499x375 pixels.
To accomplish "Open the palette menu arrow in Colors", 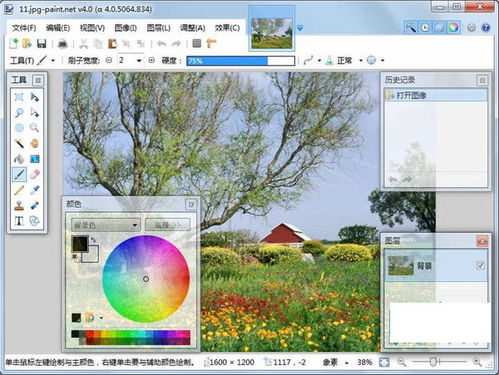I will click(x=101, y=318).
